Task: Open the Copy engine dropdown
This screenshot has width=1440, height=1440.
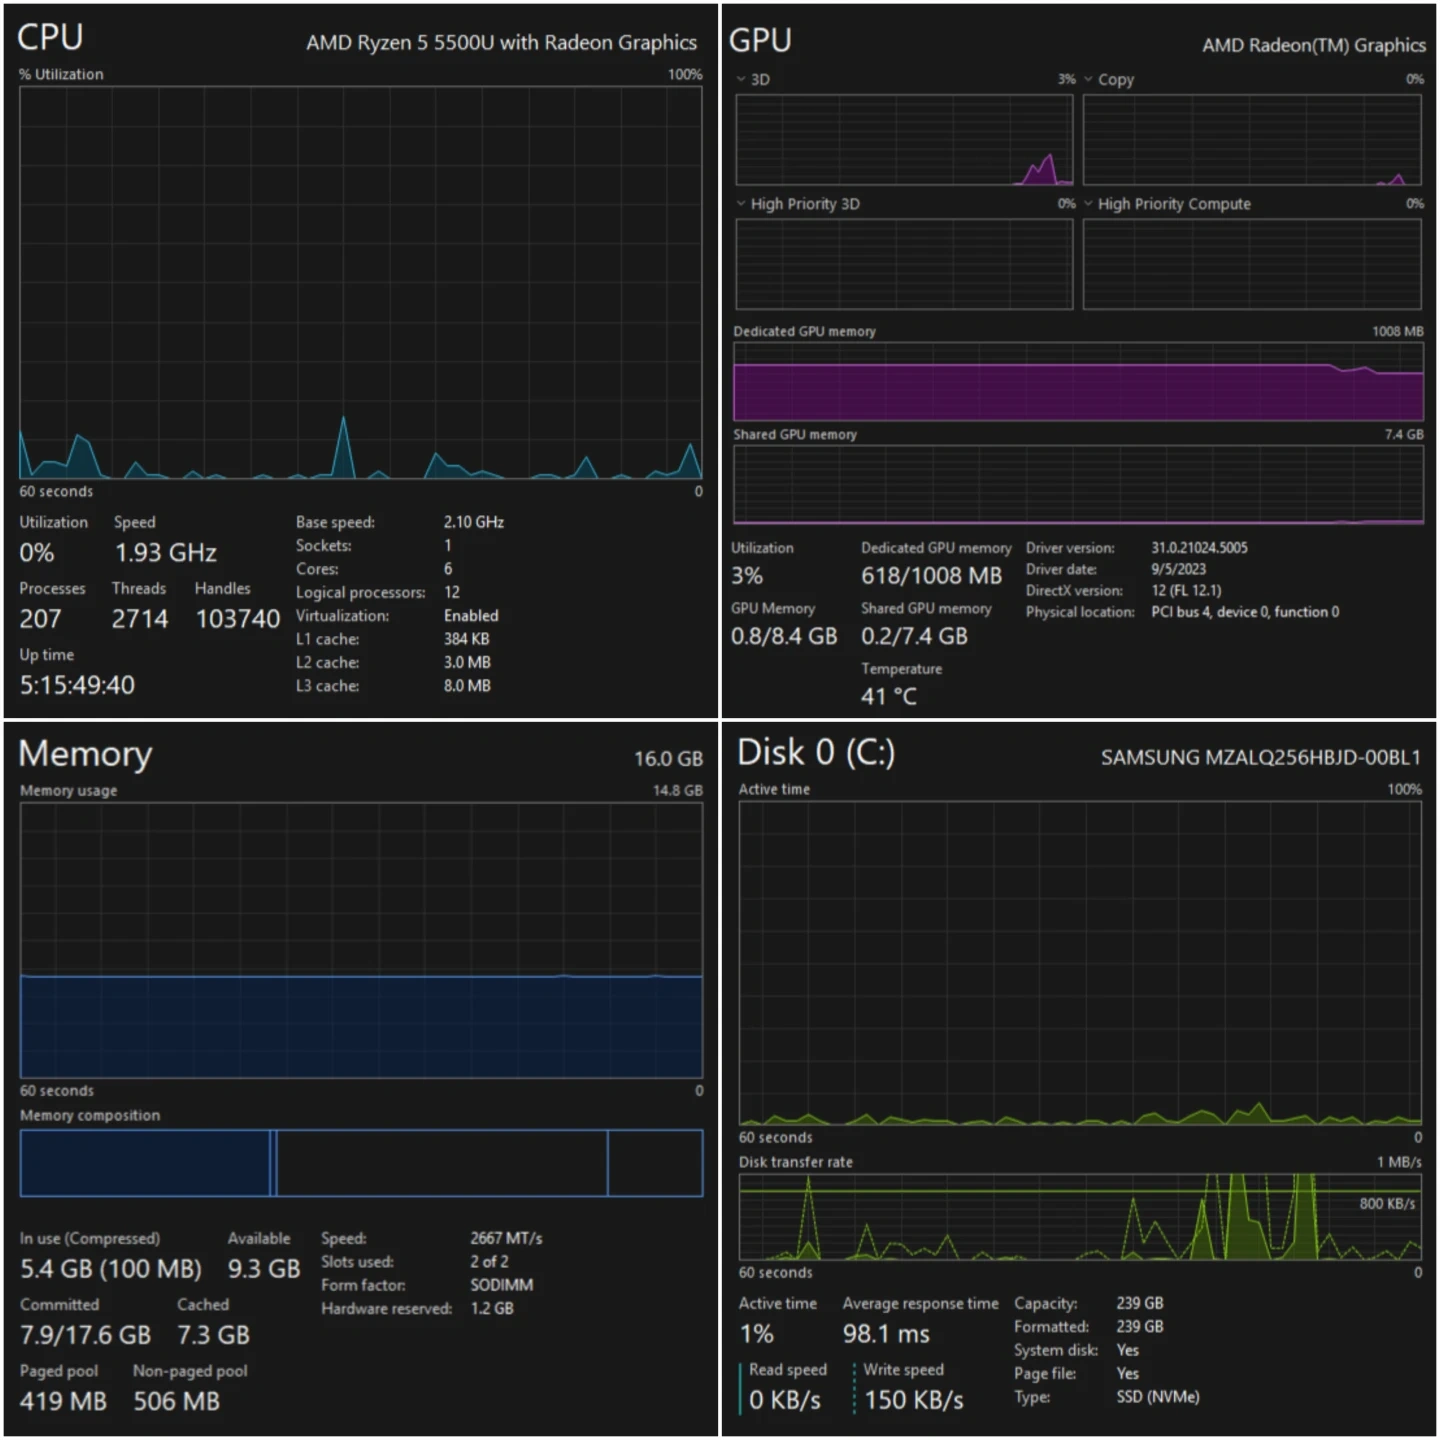Action: point(1088,79)
